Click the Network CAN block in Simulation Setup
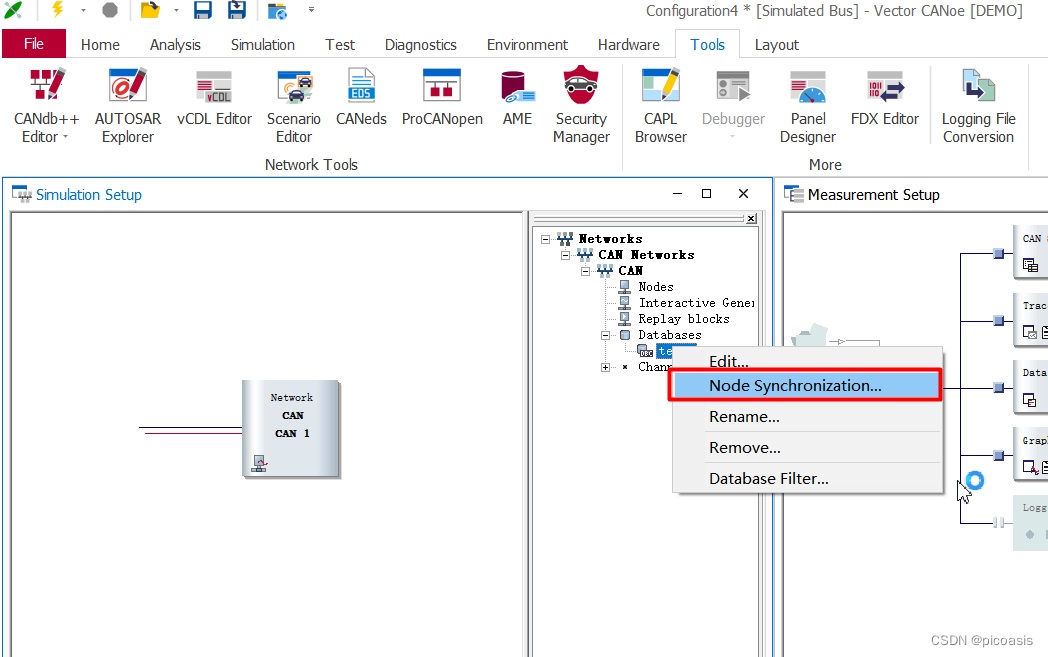 (x=291, y=428)
